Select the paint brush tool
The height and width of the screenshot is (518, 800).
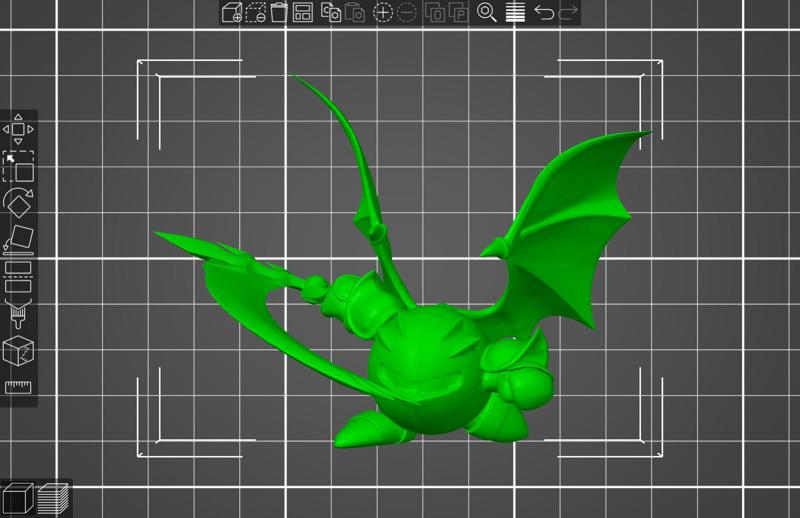coord(18,313)
